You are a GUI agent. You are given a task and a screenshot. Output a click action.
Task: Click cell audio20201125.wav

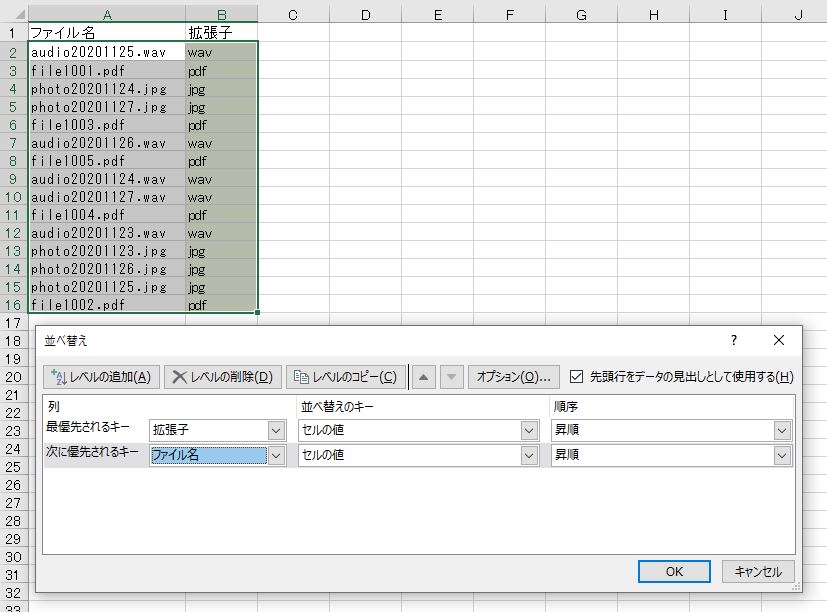pyautogui.click(x=107, y=52)
